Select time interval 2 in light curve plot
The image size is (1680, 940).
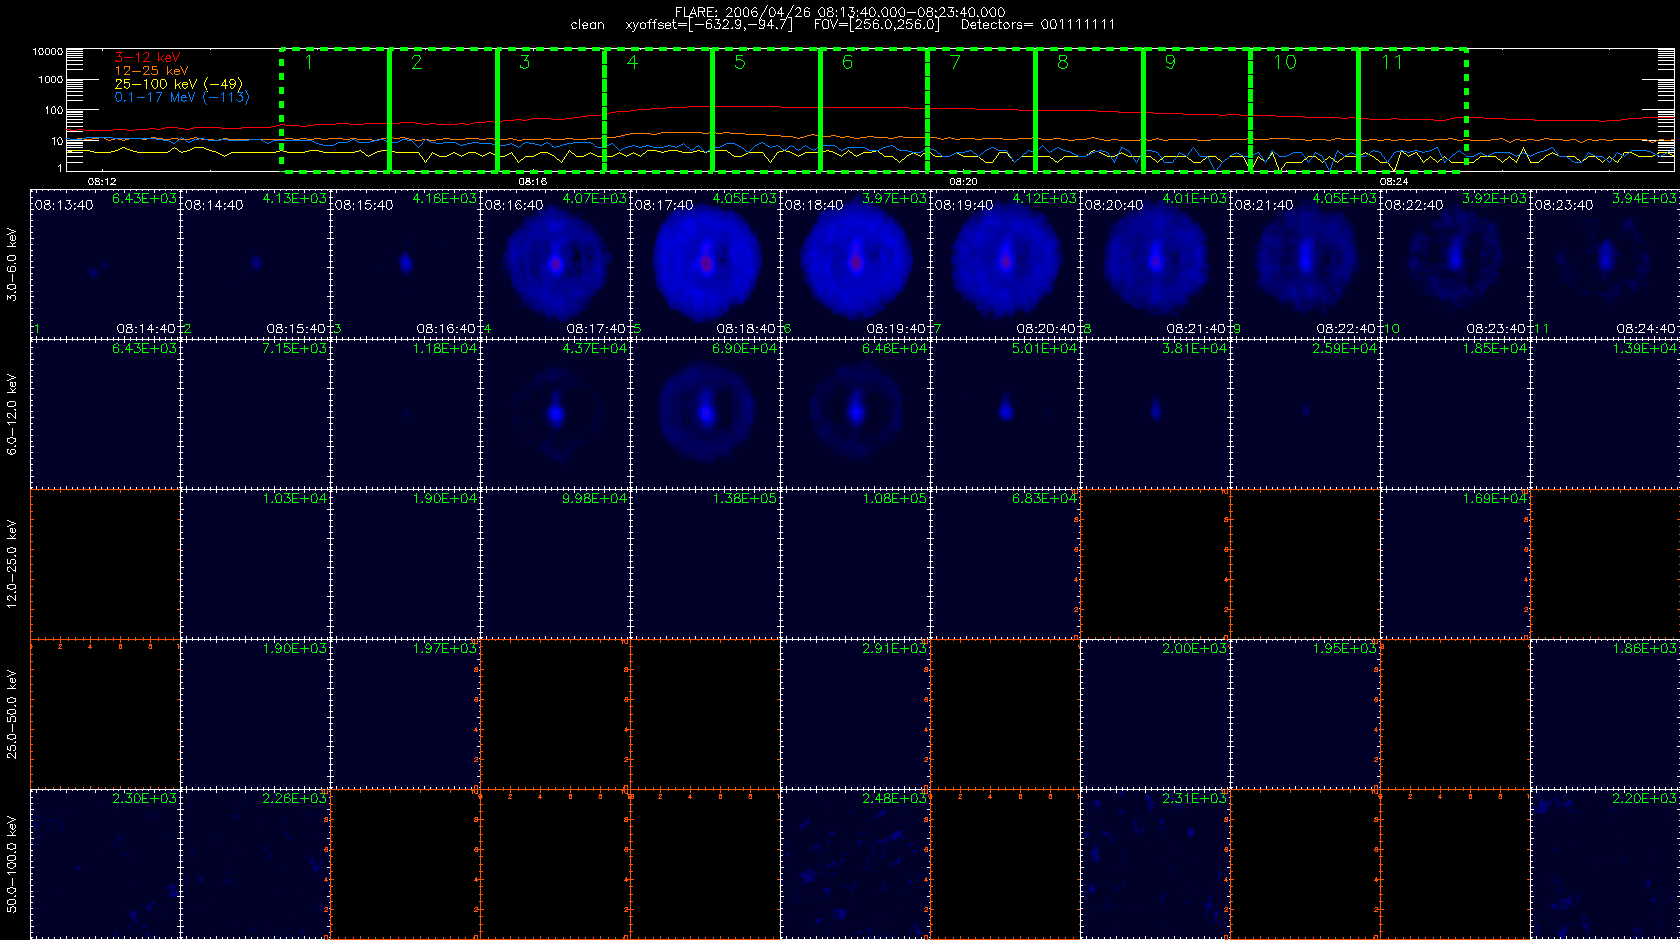point(443,110)
